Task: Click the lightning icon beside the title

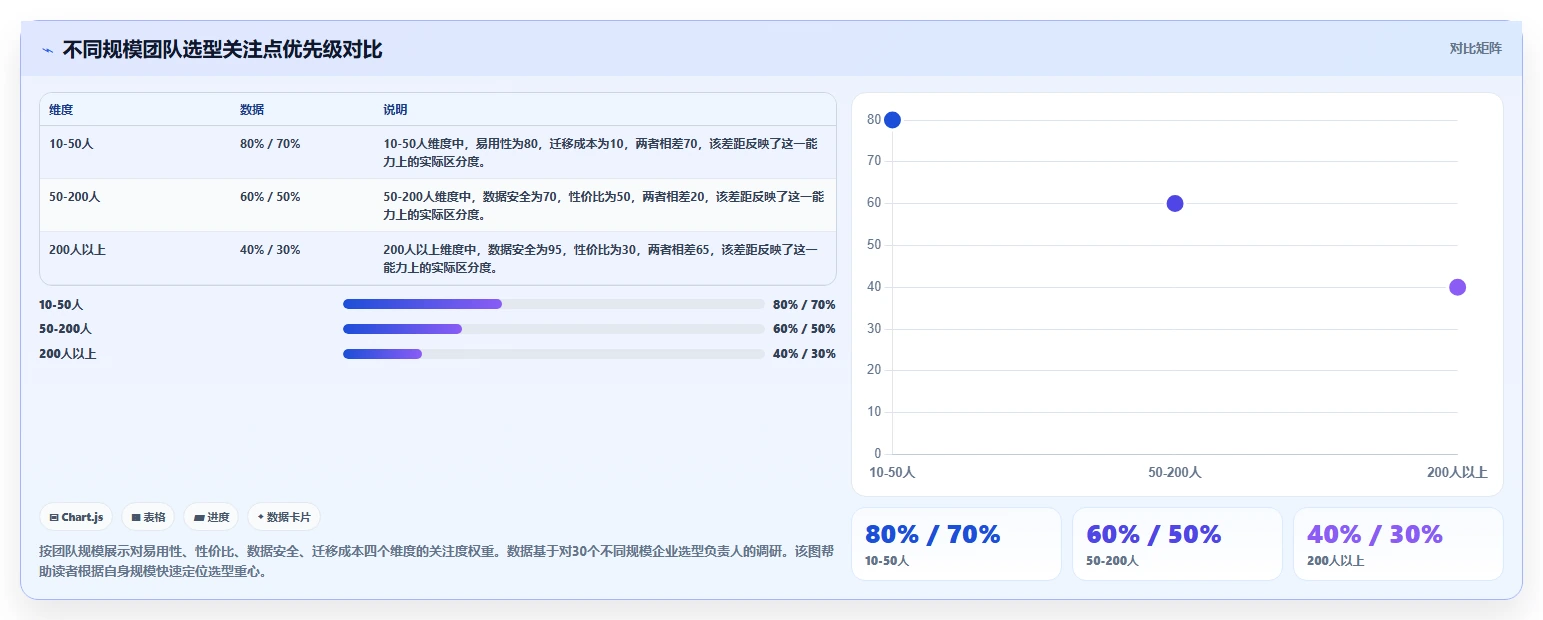Action: [x=47, y=50]
